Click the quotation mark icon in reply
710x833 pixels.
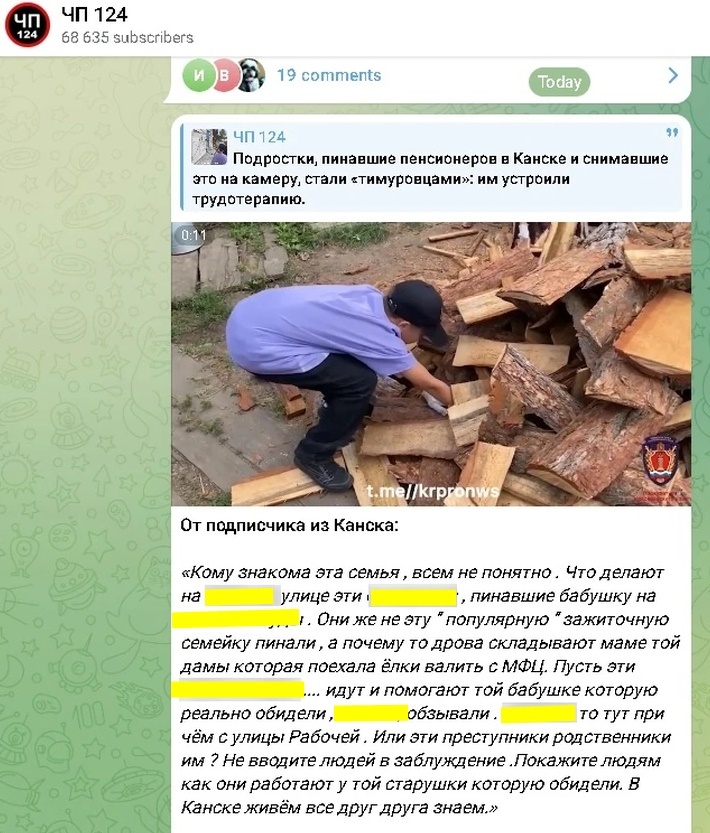[x=672, y=133]
